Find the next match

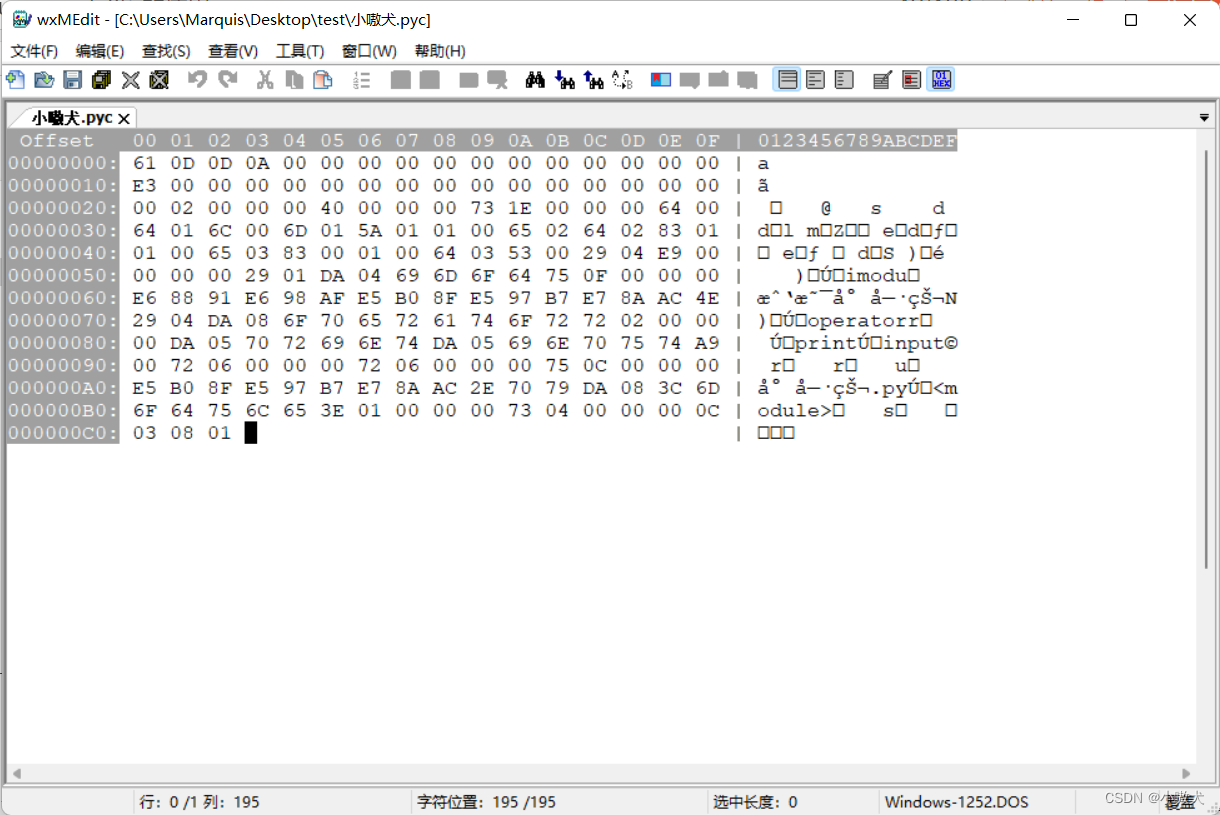coord(565,80)
